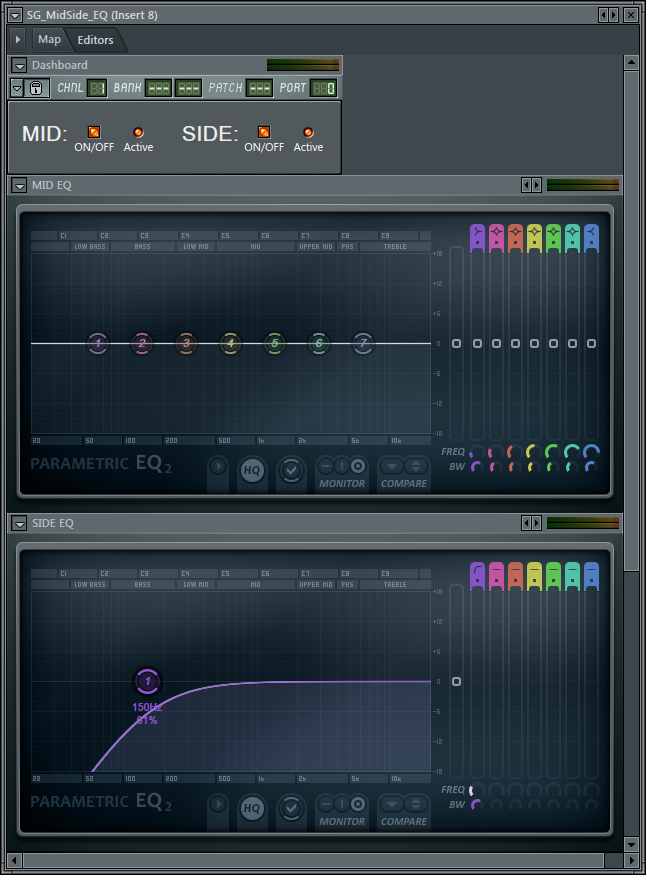Select band 3 node in MID EQ

(186, 343)
